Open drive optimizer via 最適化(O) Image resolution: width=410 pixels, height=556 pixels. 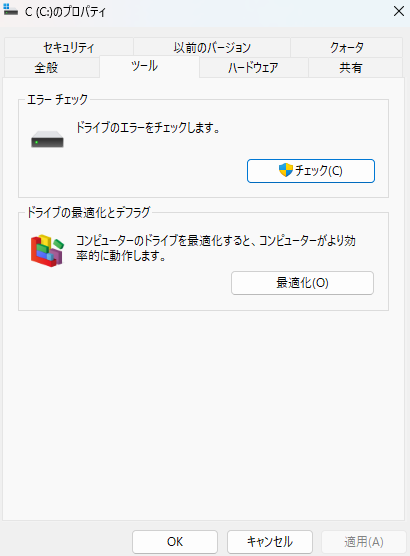point(302,283)
